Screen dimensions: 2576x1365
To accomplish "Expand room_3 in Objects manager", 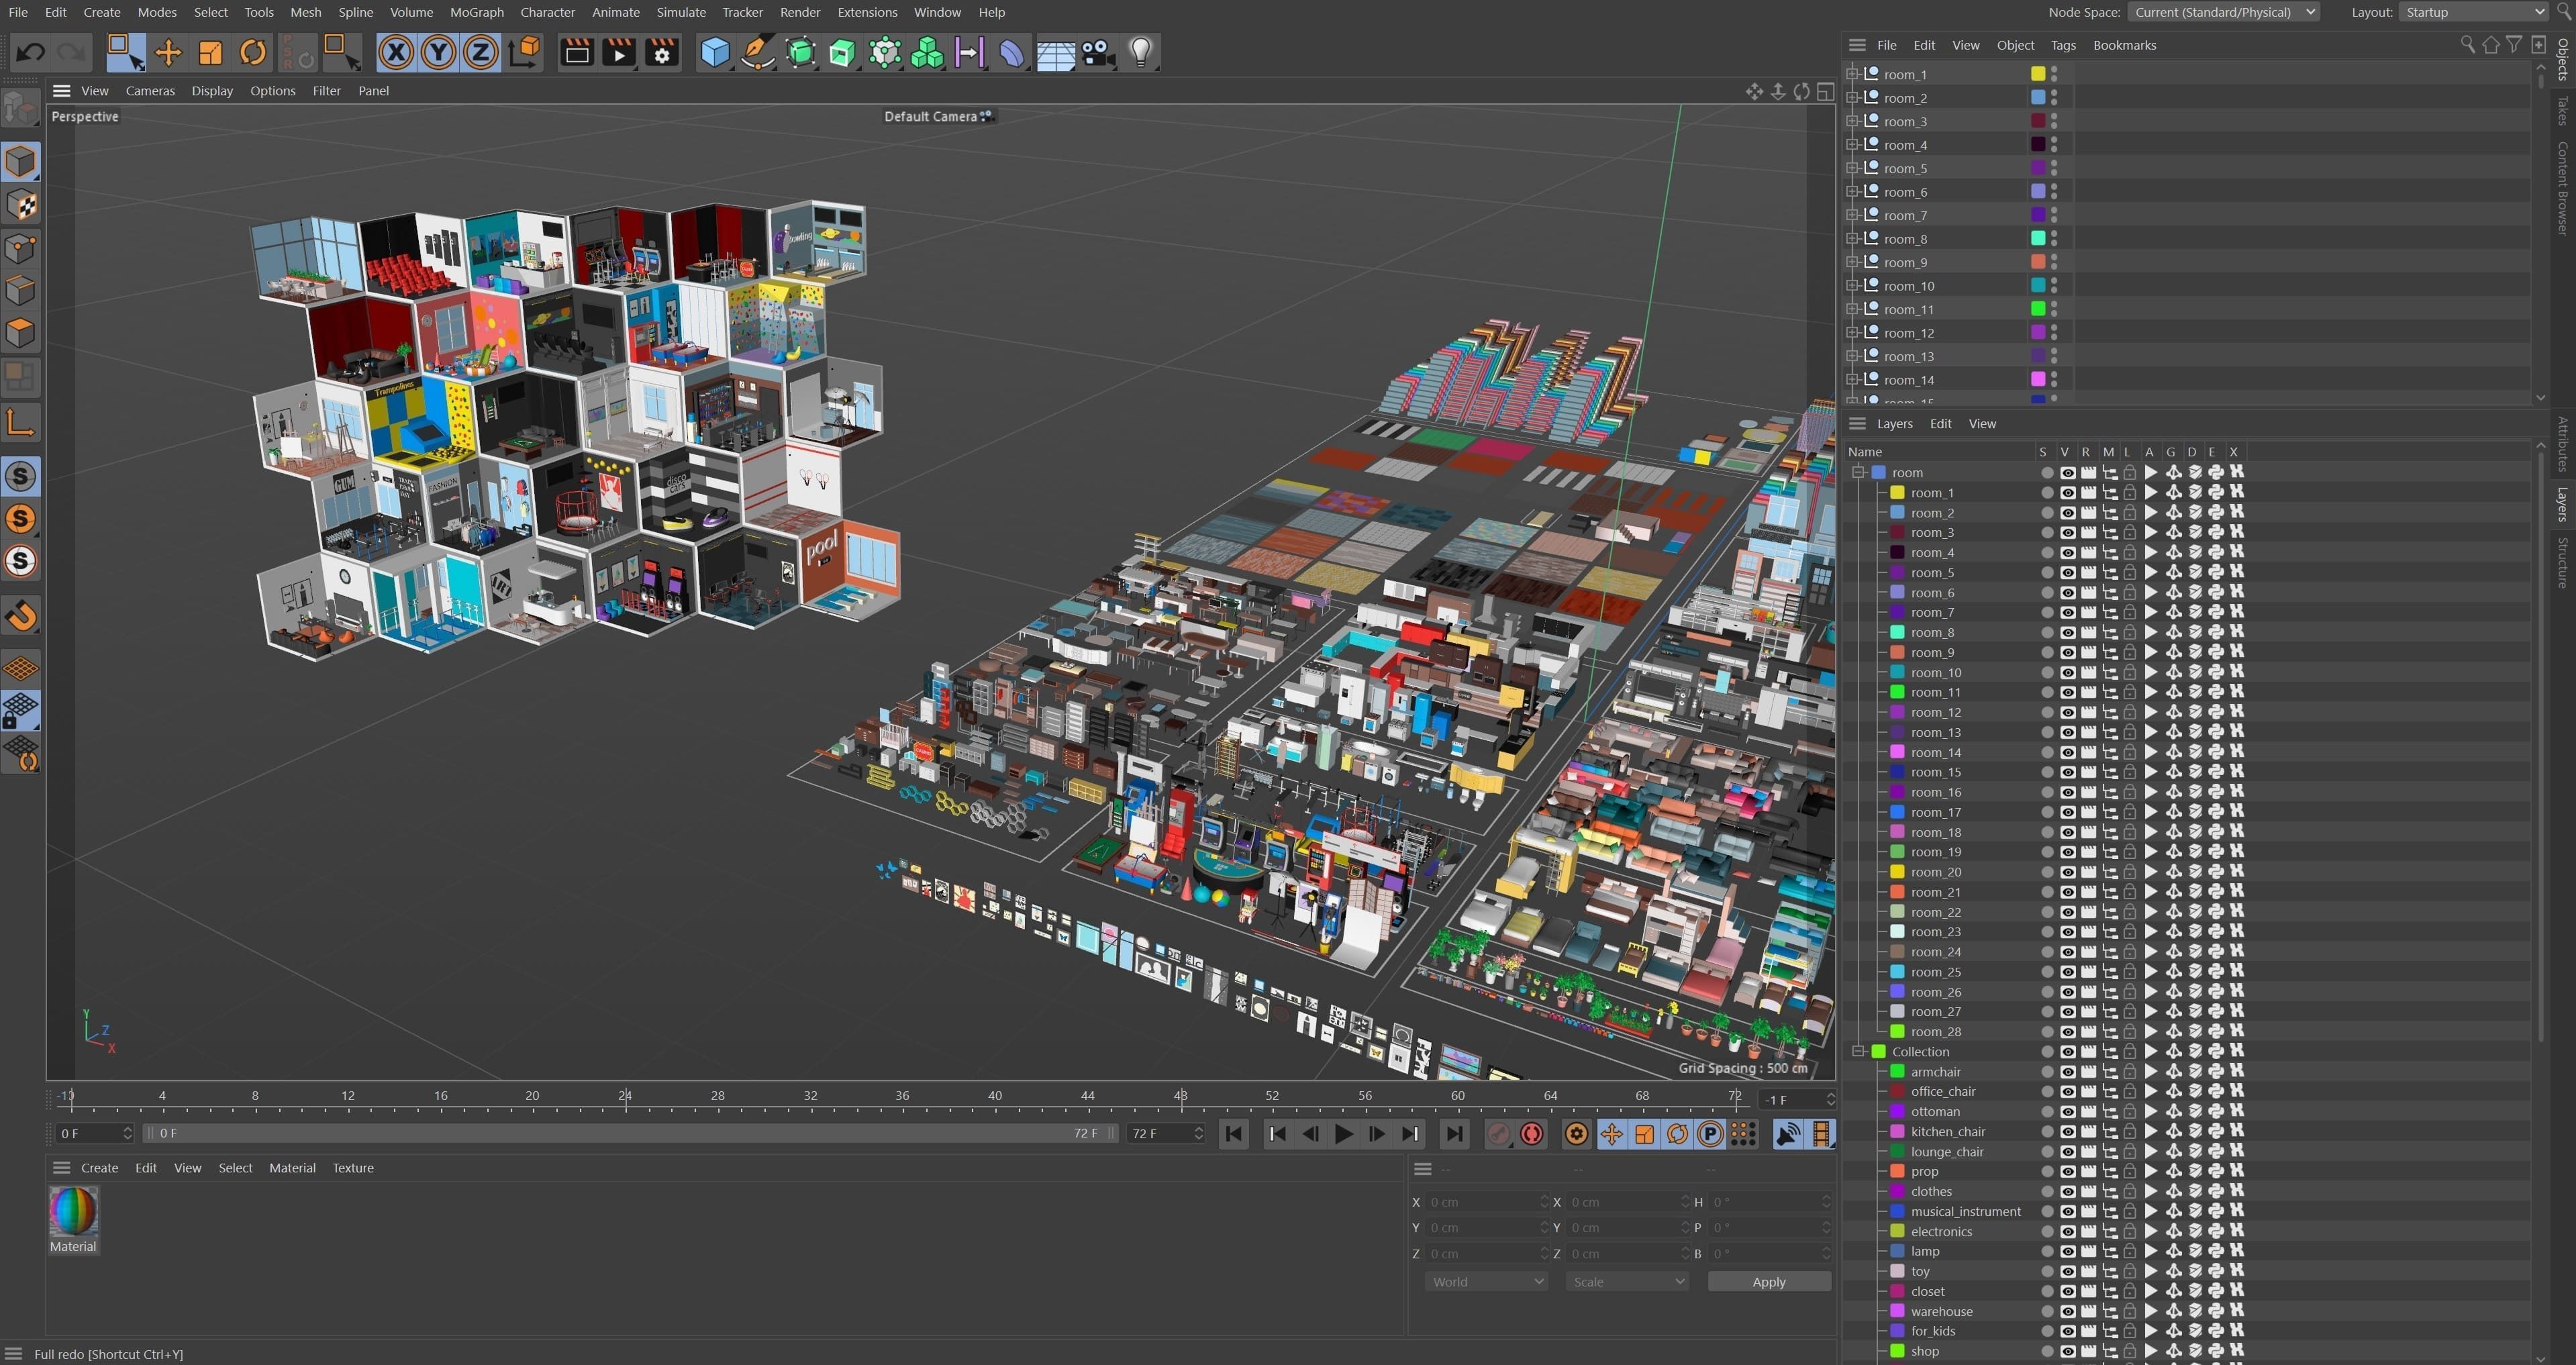I will click(1852, 121).
